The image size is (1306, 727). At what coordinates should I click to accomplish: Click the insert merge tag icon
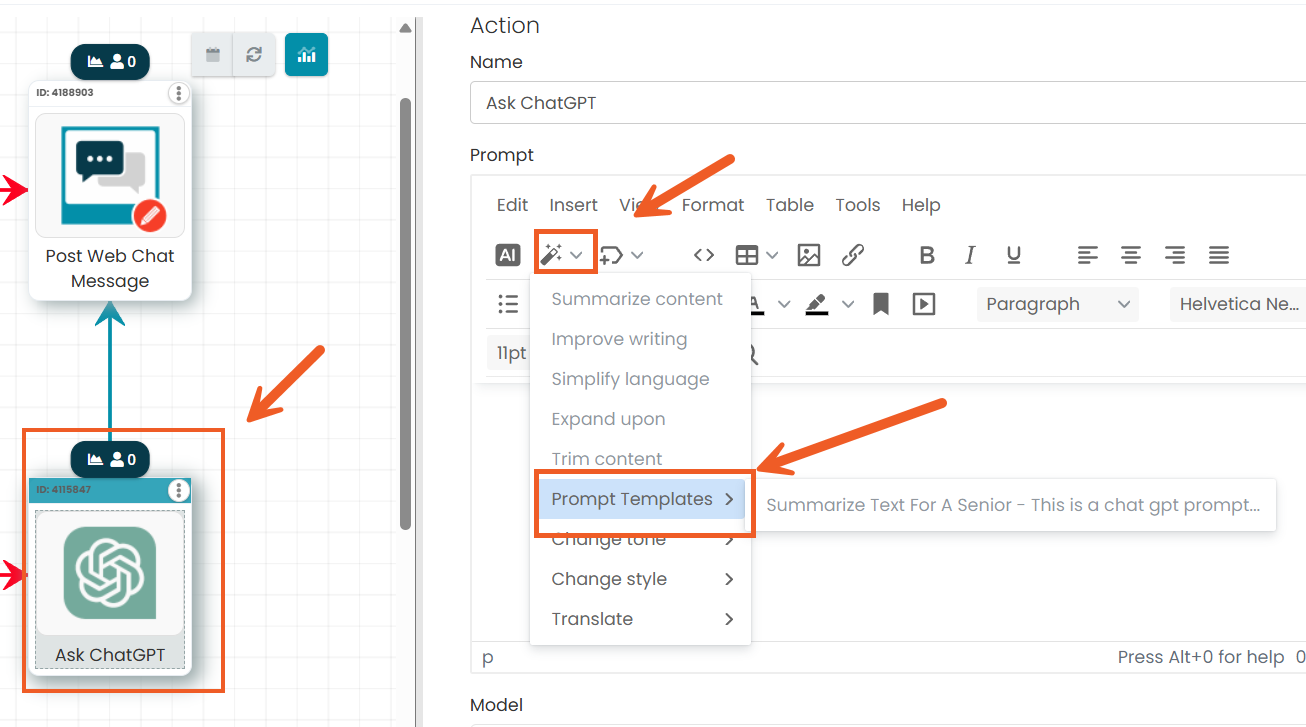611,255
